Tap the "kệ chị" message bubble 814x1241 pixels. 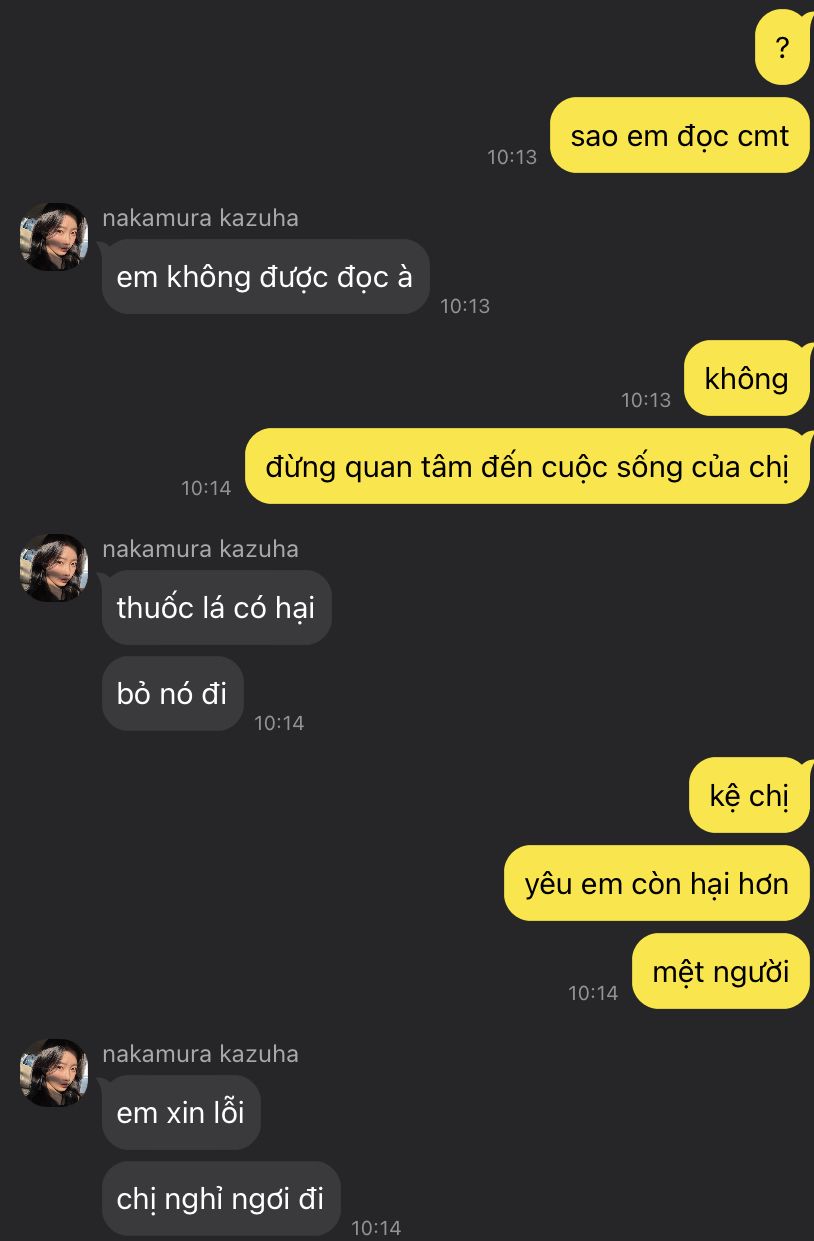(749, 795)
